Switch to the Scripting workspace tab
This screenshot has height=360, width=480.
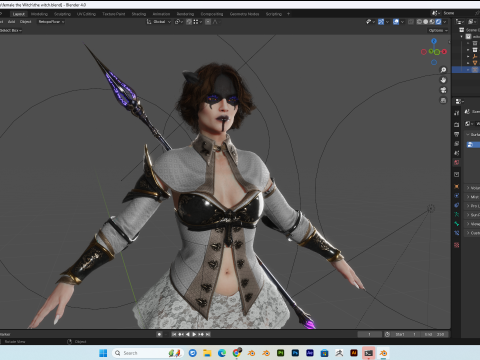[274, 14]
